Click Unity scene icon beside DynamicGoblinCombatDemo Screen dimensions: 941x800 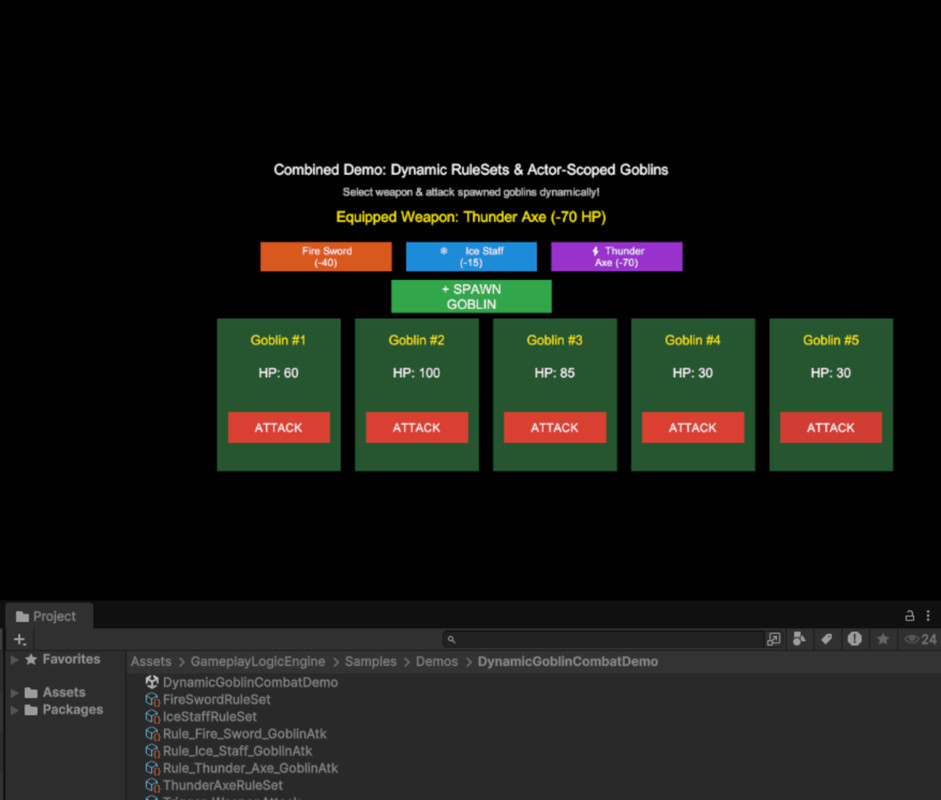click(x=152, y=682)
